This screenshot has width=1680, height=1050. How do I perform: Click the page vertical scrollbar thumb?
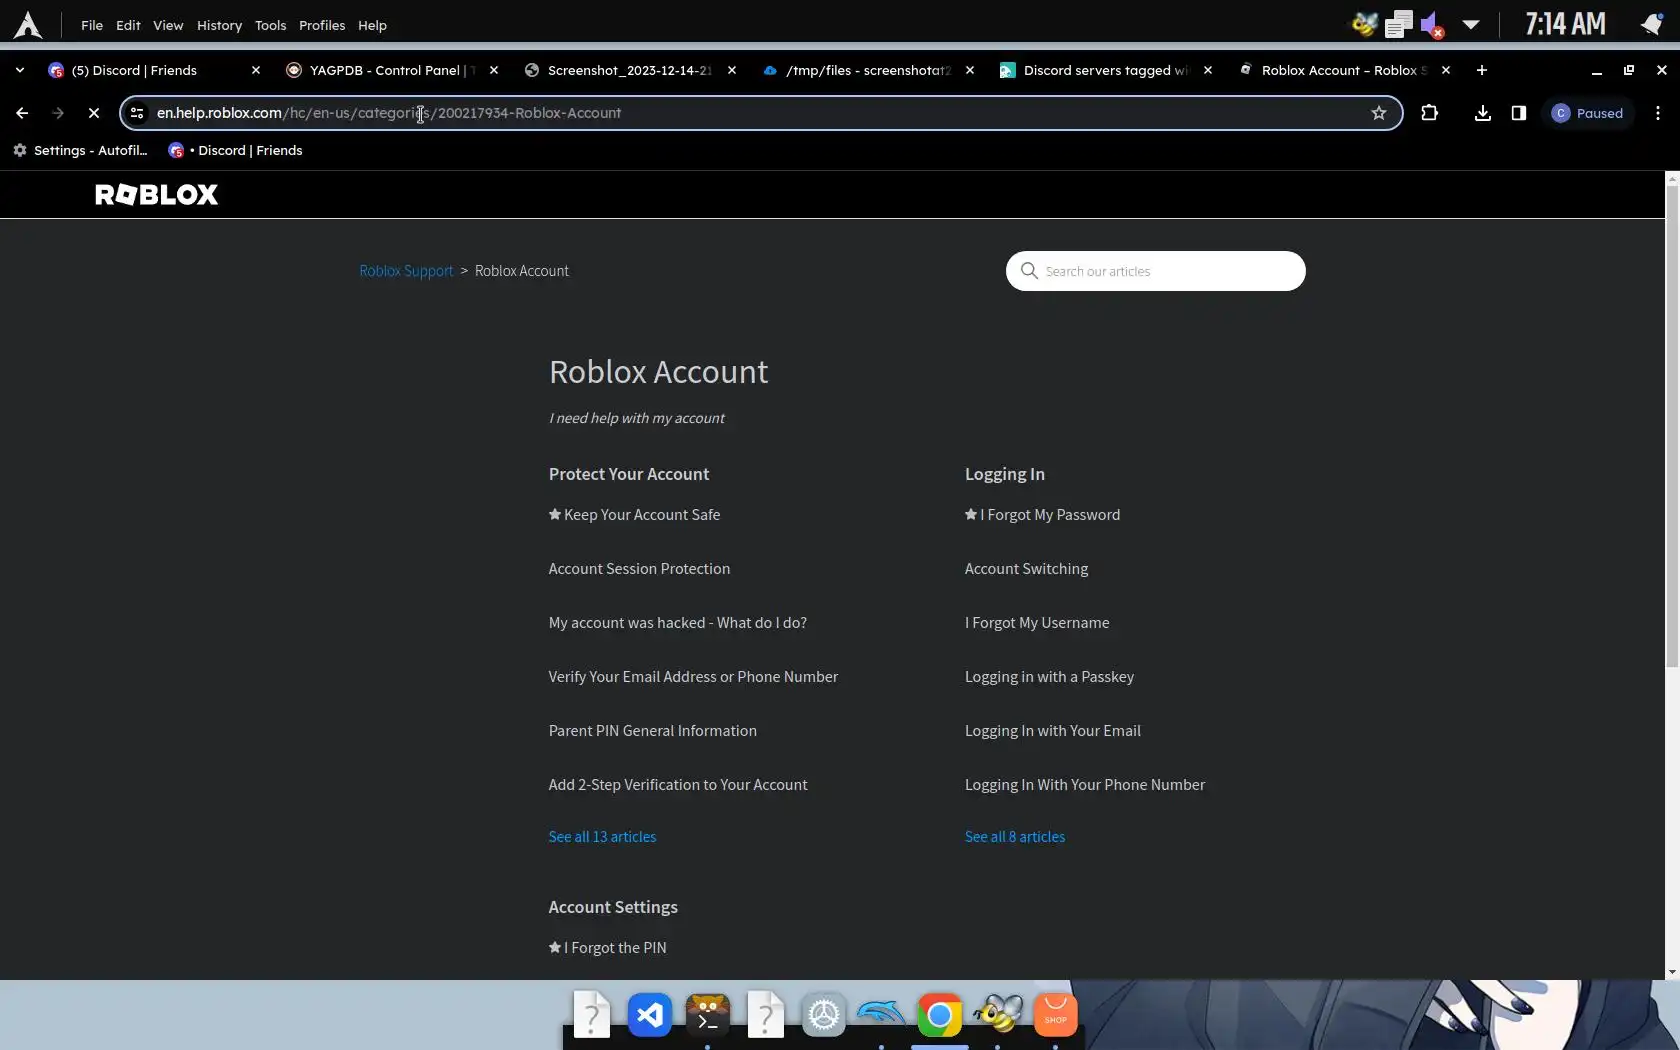(x=1672, y=425)
